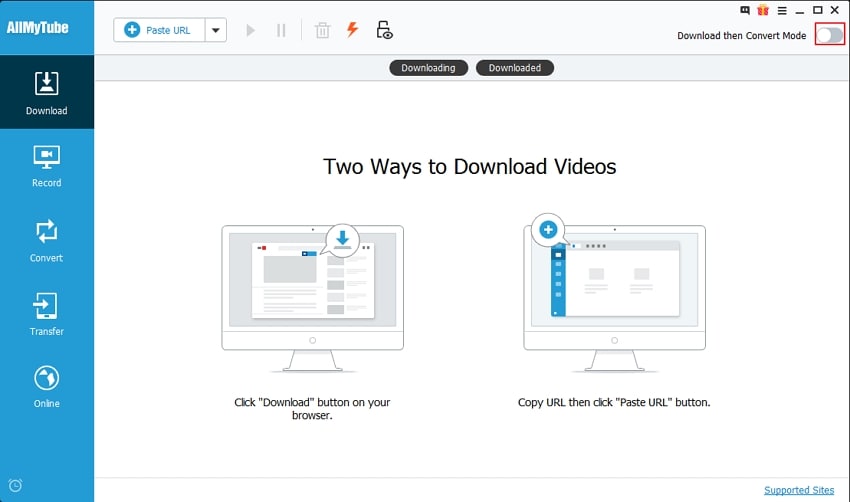Delete selected download with trash icon
Viewport: 850px width, 502px height.
pos(322,30)
